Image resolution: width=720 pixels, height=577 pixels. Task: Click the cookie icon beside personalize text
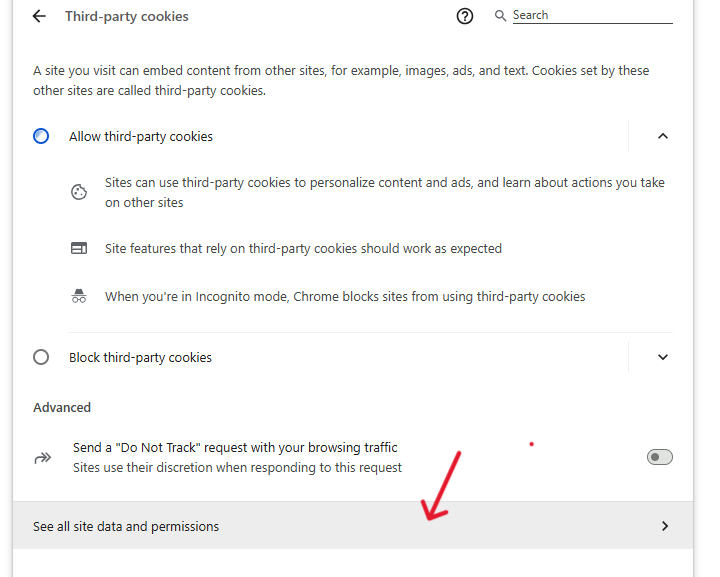(80, 192)
